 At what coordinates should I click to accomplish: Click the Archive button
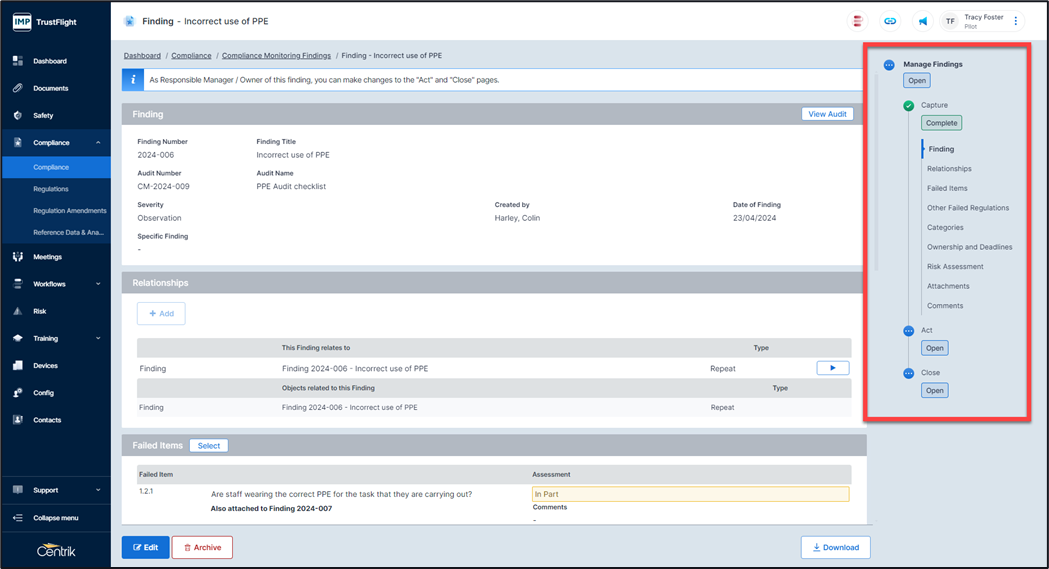pyautogui.click(x=202, y=547)
